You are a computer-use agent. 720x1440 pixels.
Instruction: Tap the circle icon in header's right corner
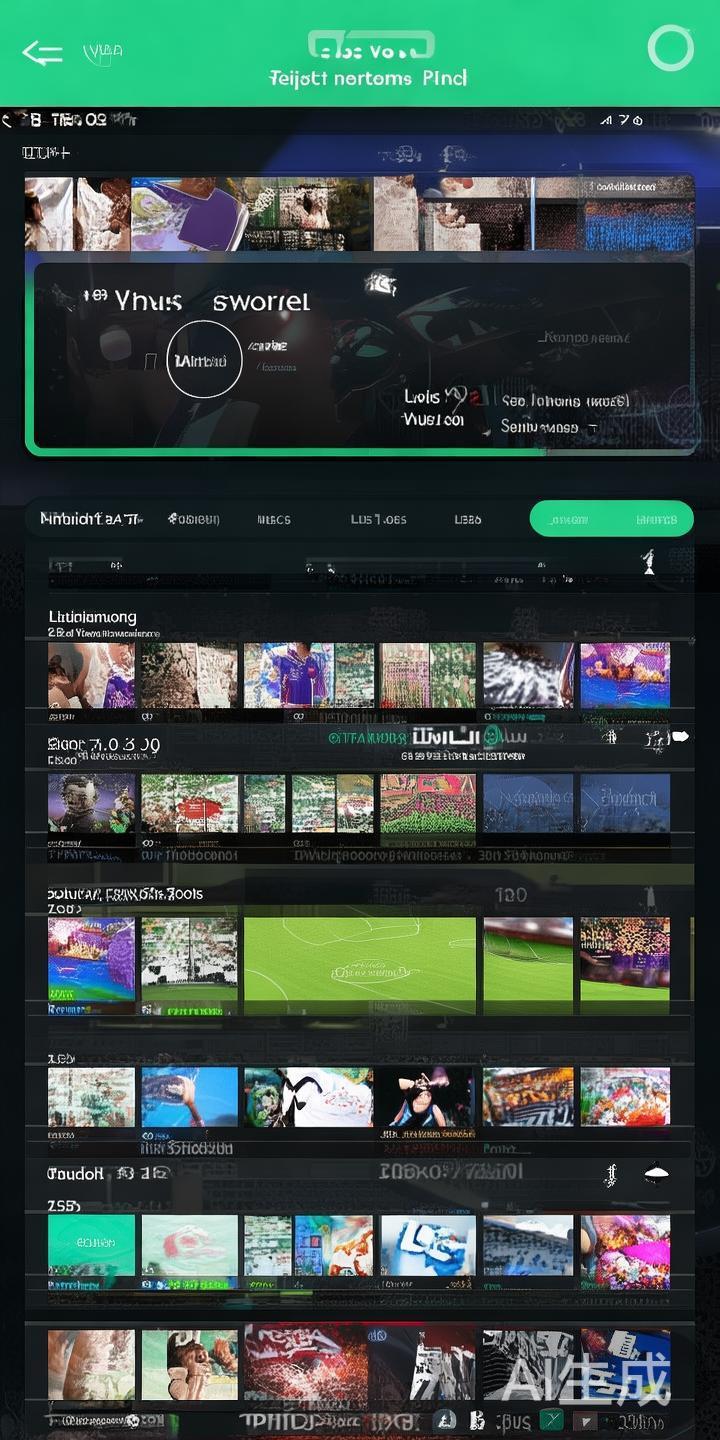click(x=670, y=48)
